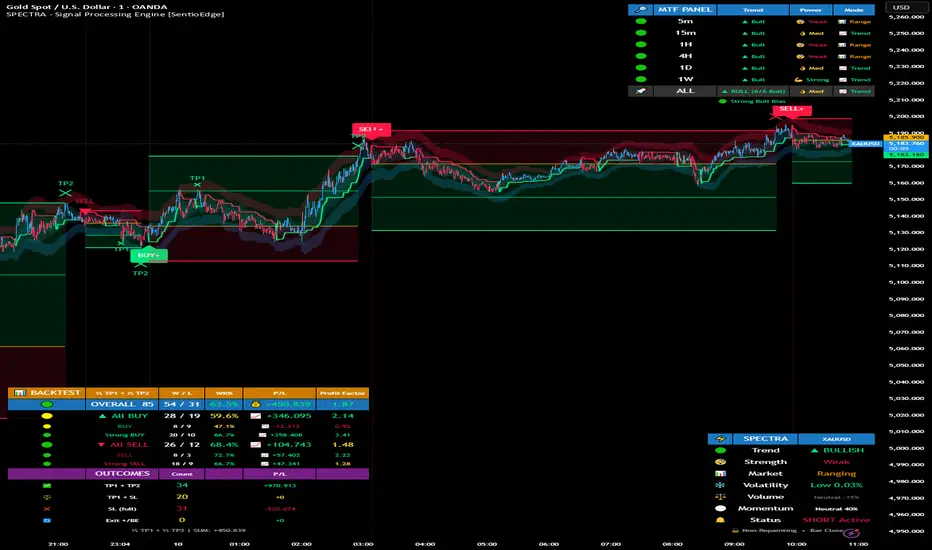The width and height of the screenshot is (932, 550).
Task: Click the green checkmark icon beside TP1 + TP2
Action: click(47, 486)
